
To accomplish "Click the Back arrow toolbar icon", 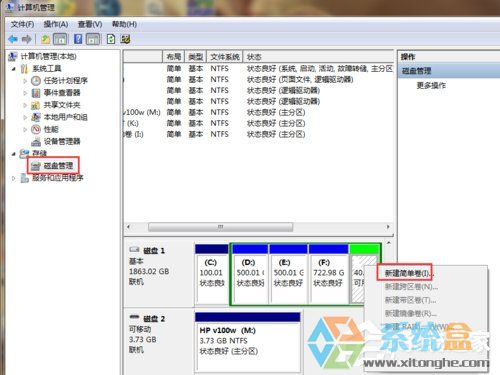I will click(x=13, y=39).
